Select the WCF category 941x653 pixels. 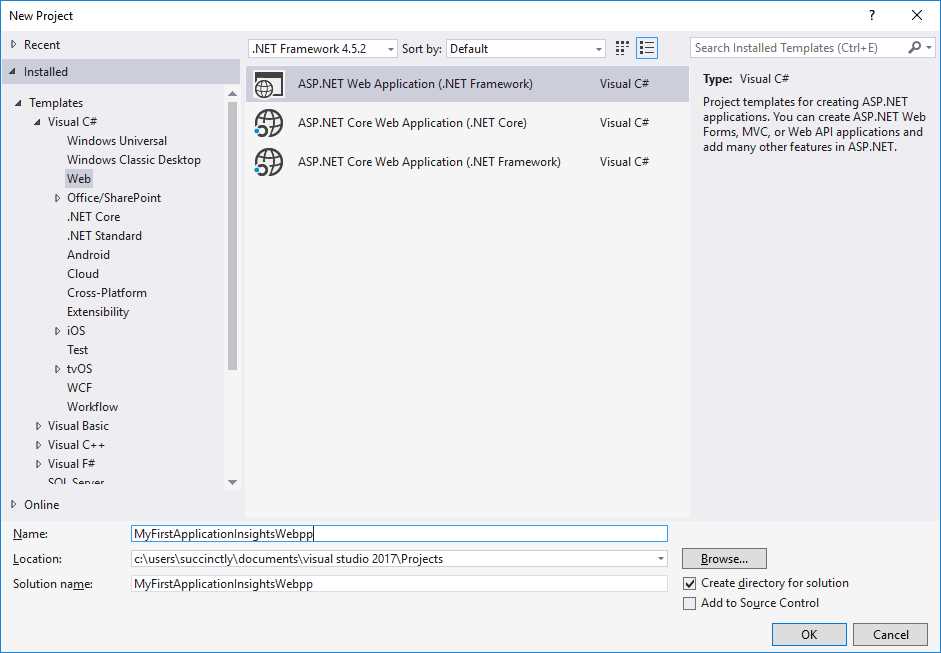tap(79, 388)
